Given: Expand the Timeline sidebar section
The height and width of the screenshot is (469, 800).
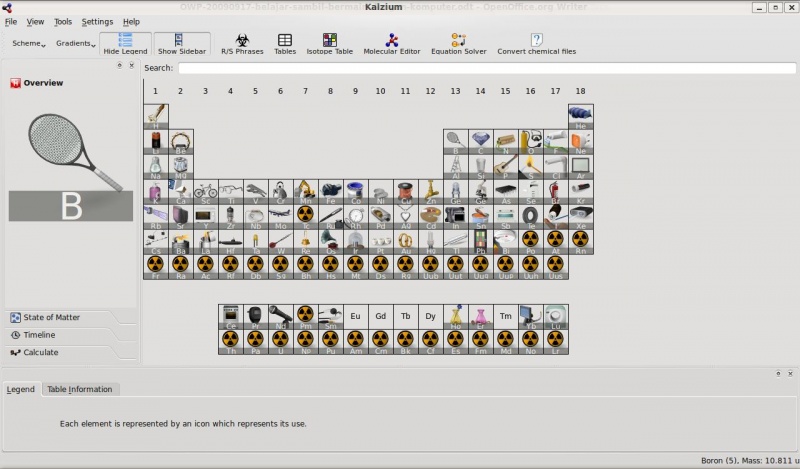Looking at the screenshot, I should click(x=40, y=335).
